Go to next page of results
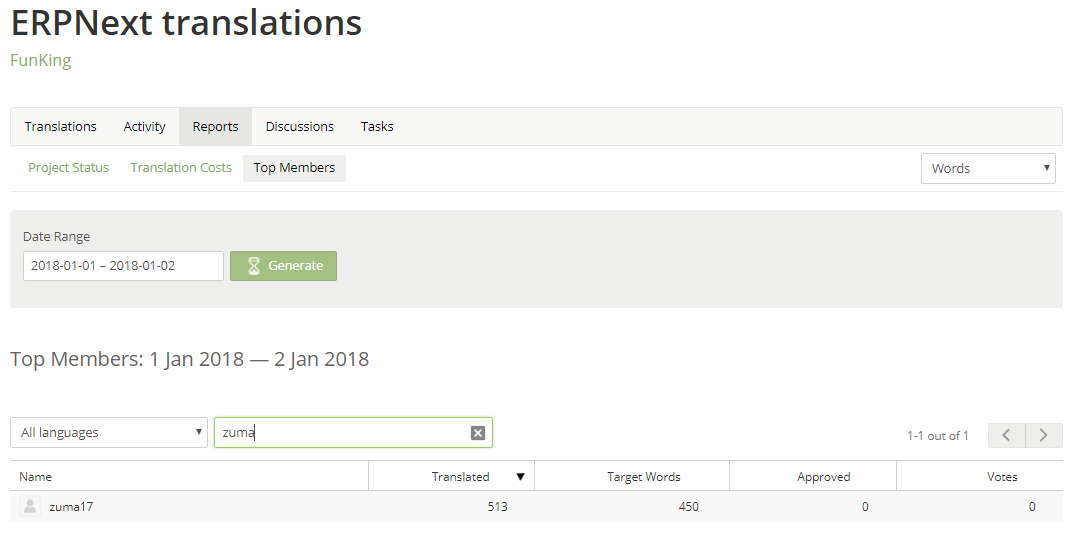This screenshot has height=534, width=1085. [x=1043, y=435]
